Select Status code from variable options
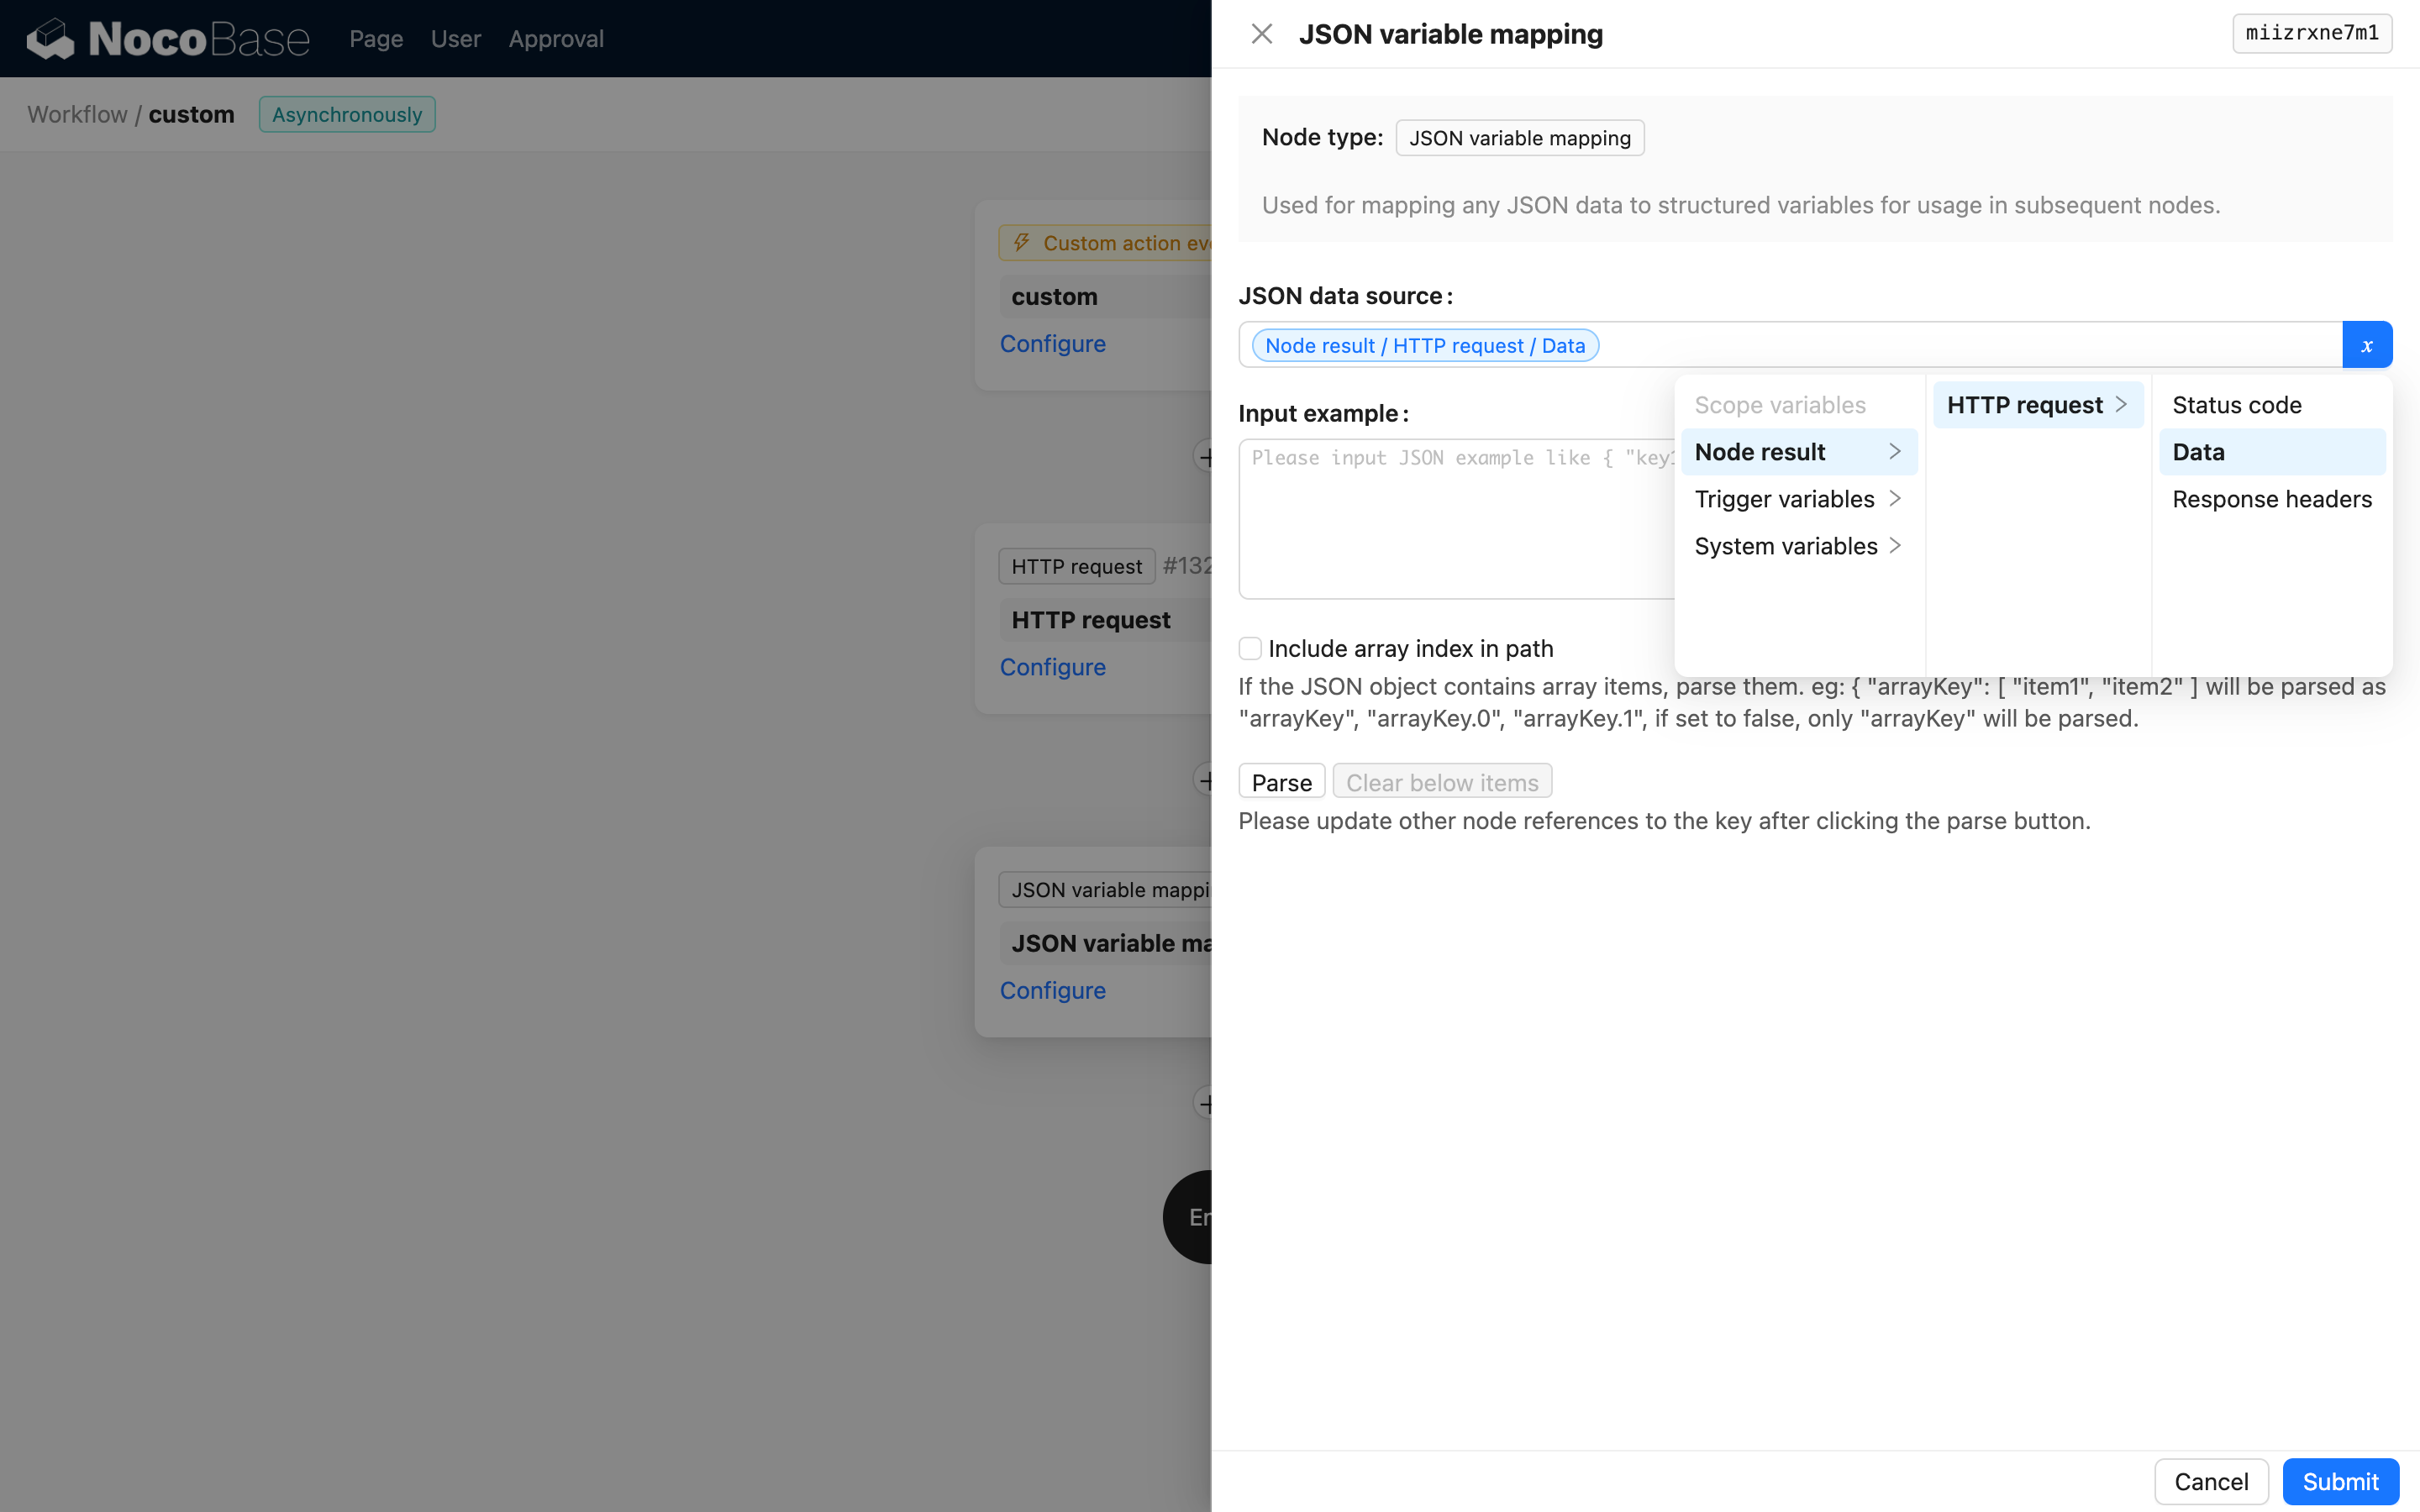 tap(2237, 405)
